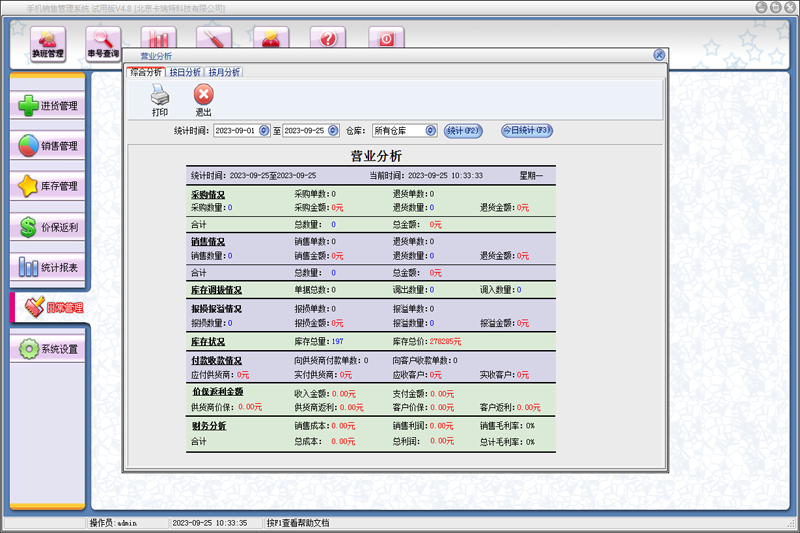800x533 pixels.
Task: Open 进货管理 in sidebar
Action: point(48,106)
